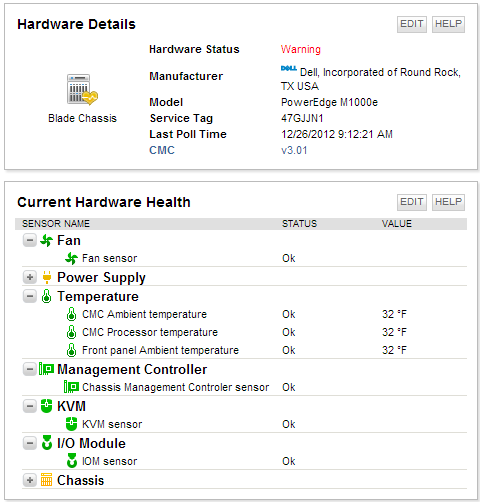
Task: Click the KVM category mouse icon
Action: 46,406
